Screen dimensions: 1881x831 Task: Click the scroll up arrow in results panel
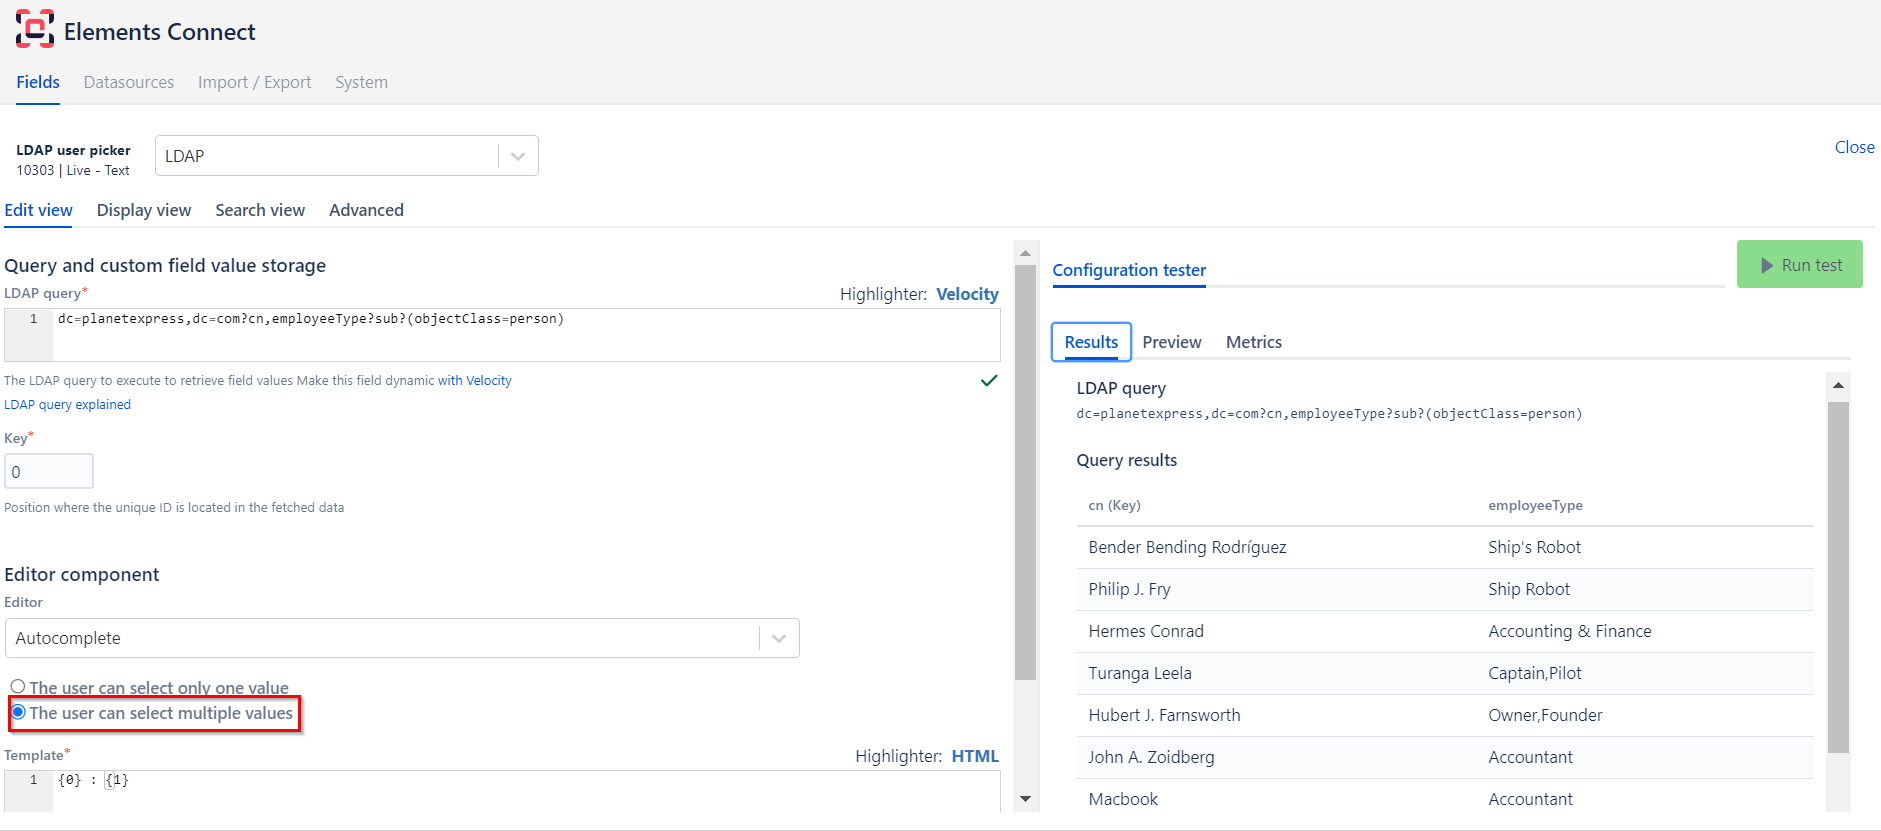[x=1837, y=385]
